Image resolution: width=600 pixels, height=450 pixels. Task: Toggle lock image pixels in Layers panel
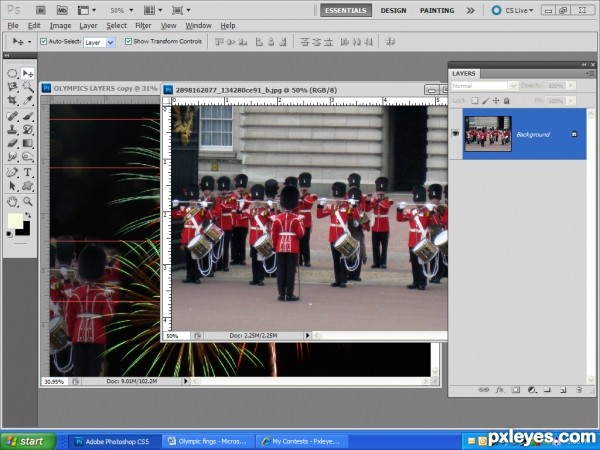coord(485,101)
